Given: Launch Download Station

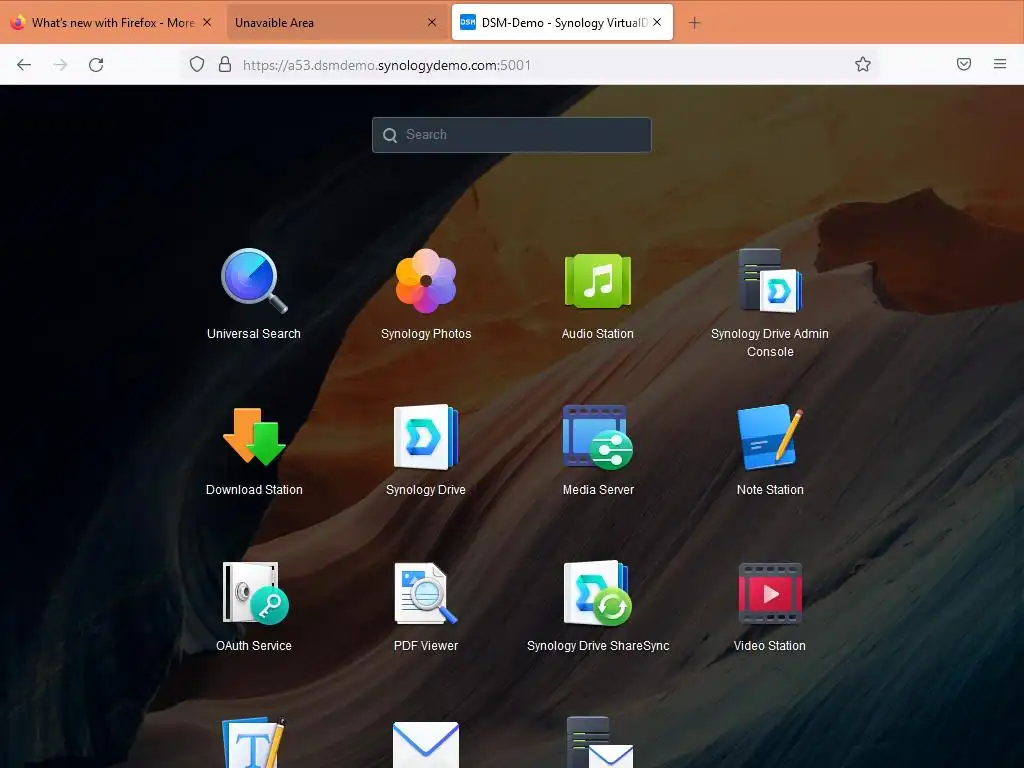Looking at the screenshot, I should [x=254, y=437].
